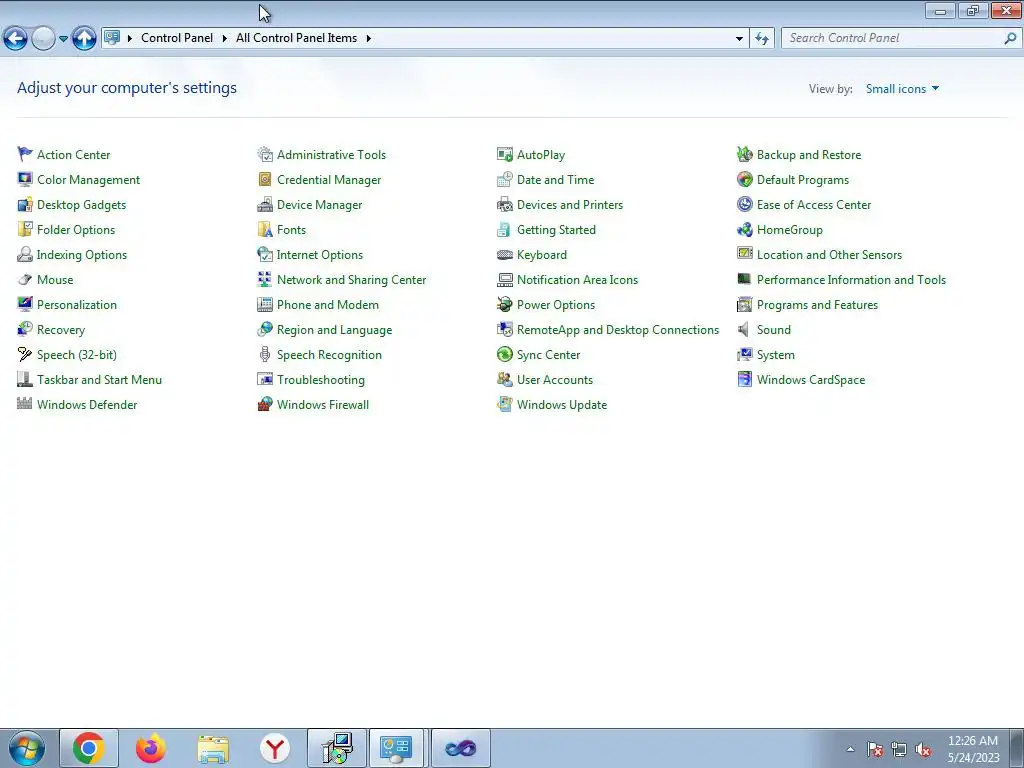Viewport: 1024px width, 768px height.
Task: Open Performance Information and Tools link
Action: [x=851, y=280]
